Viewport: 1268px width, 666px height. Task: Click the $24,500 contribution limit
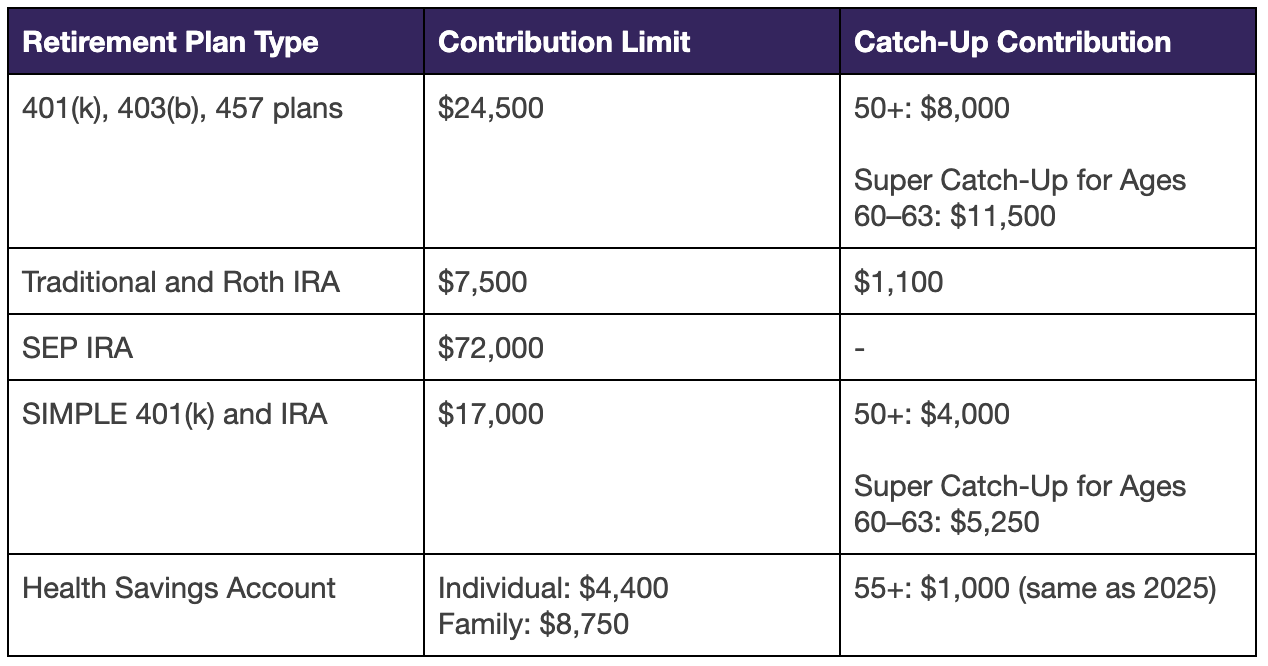(491, 108)
